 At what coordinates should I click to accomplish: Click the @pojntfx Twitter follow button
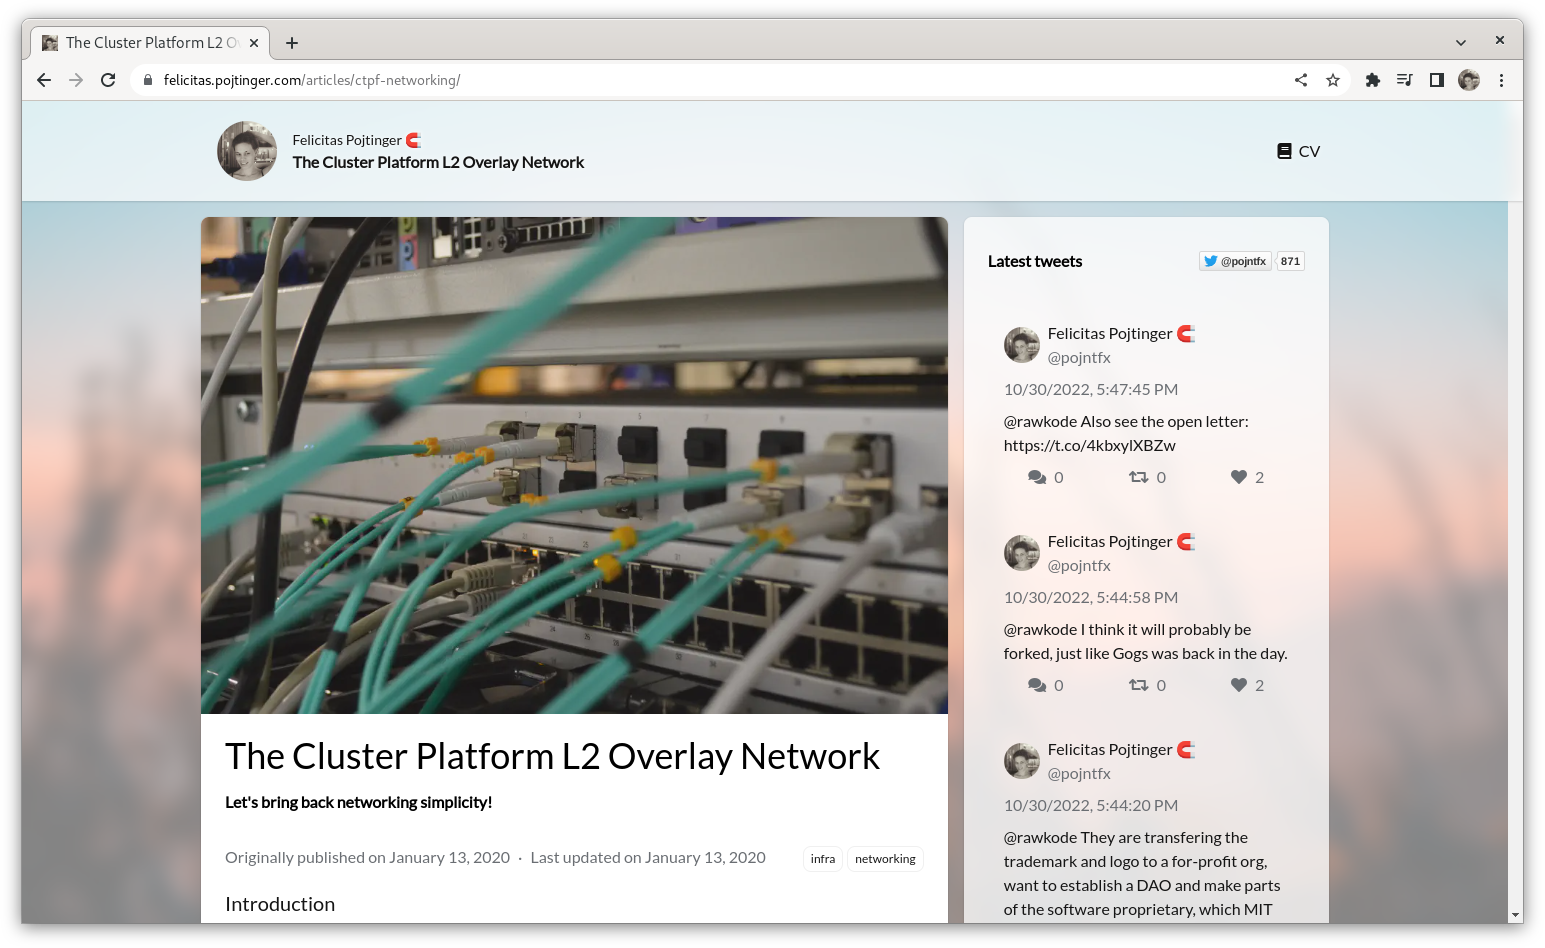1236,261
